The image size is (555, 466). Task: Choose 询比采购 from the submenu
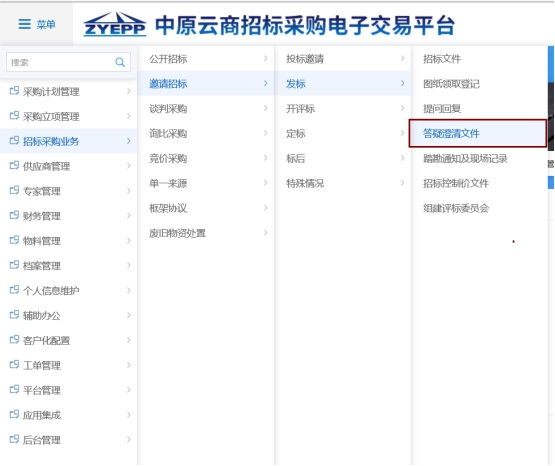click(168, 133)
